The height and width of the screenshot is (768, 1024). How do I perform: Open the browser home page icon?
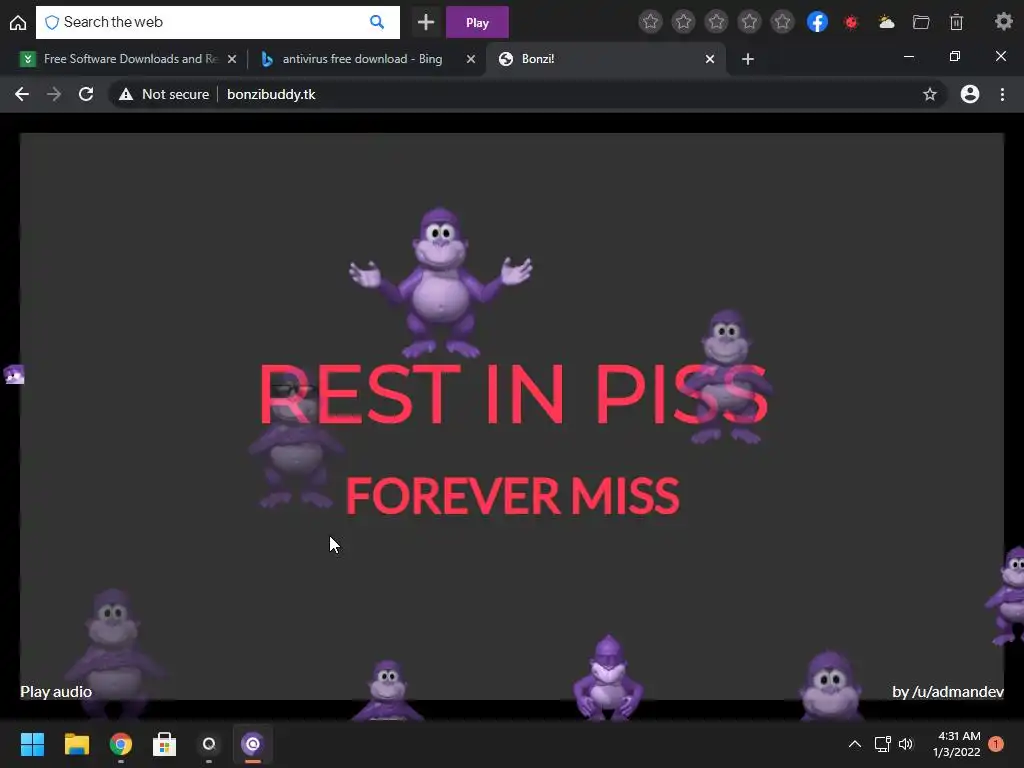(x=18, y=23)
